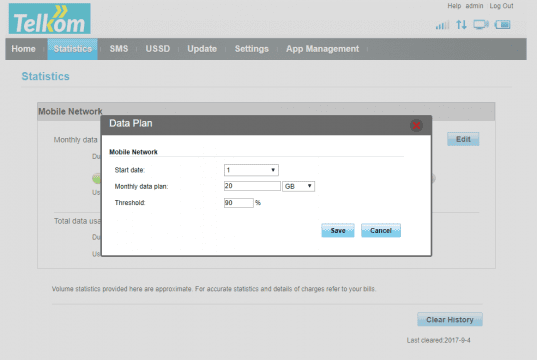Click the Start date label
537x360 pixels.
(130, 170)
